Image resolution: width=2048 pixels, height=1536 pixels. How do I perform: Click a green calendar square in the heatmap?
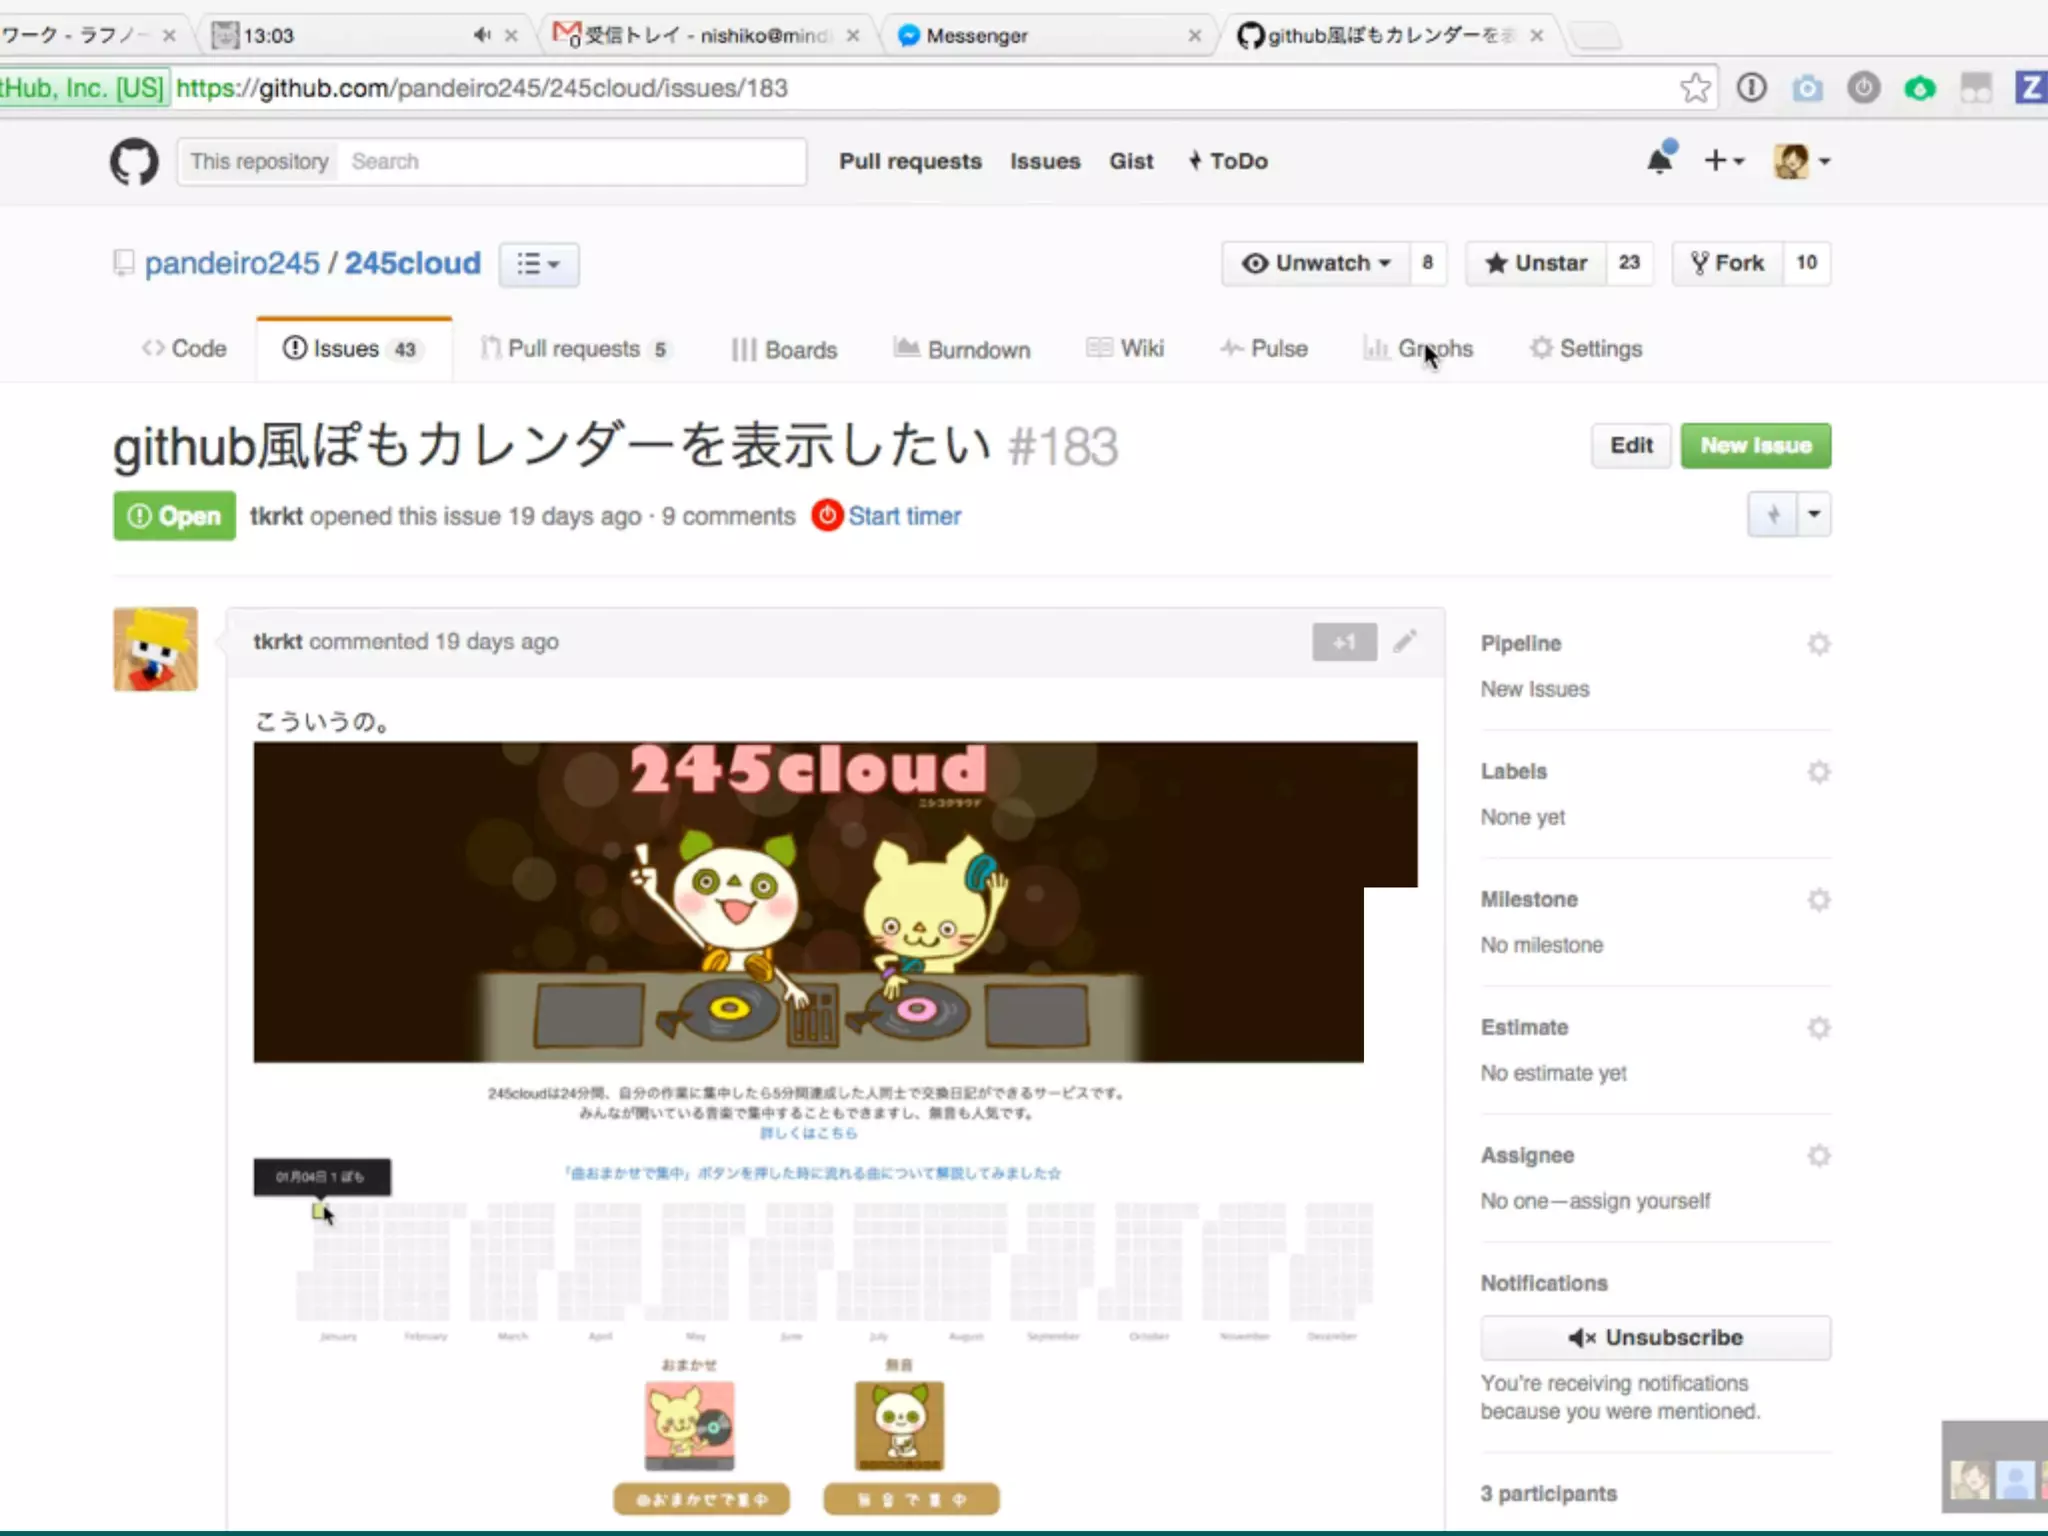[318, 1211]
